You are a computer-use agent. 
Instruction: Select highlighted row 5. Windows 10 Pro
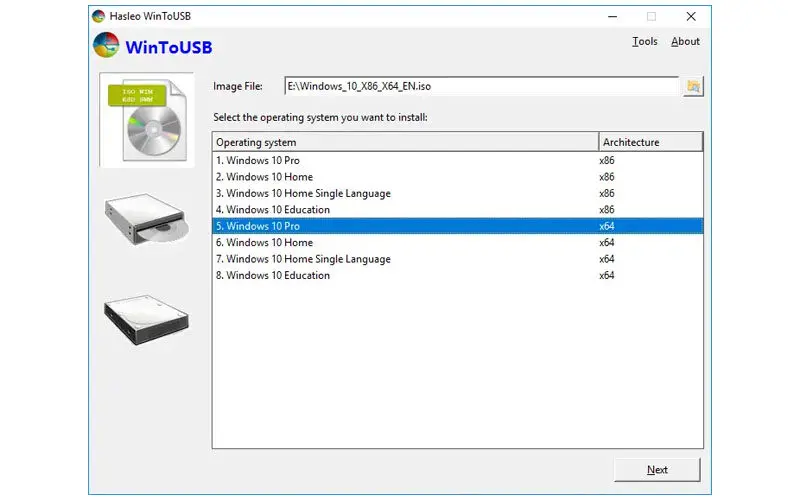[458, 226]
